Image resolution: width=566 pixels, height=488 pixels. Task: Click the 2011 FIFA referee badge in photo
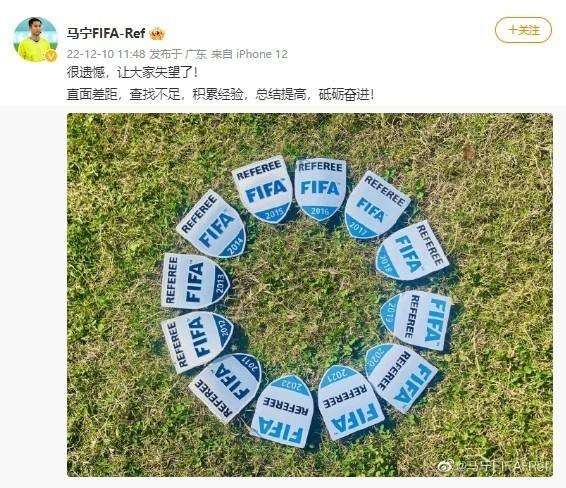point(226,386)
